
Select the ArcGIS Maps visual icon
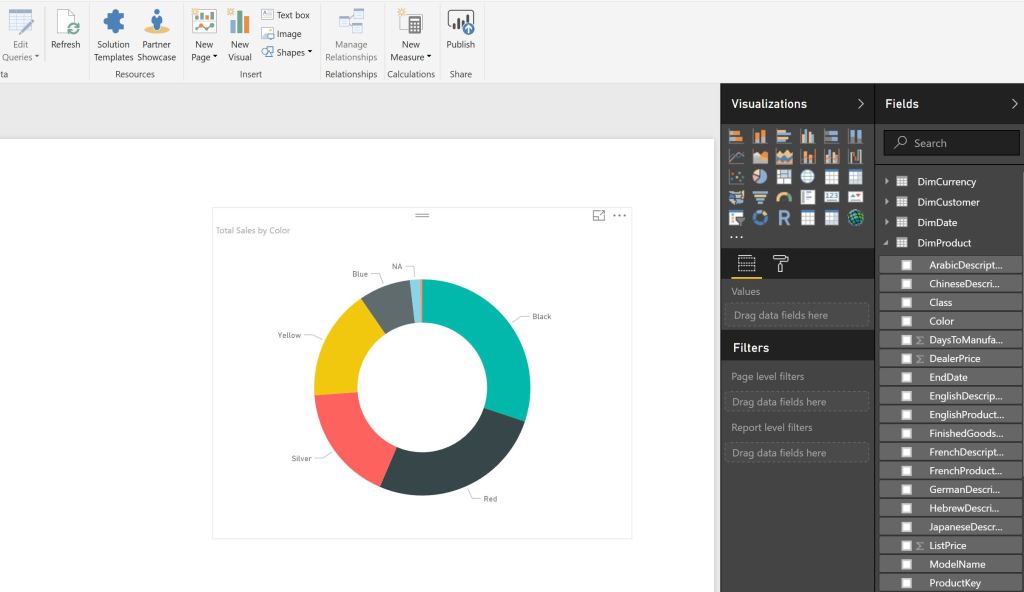tap(856, 217)
